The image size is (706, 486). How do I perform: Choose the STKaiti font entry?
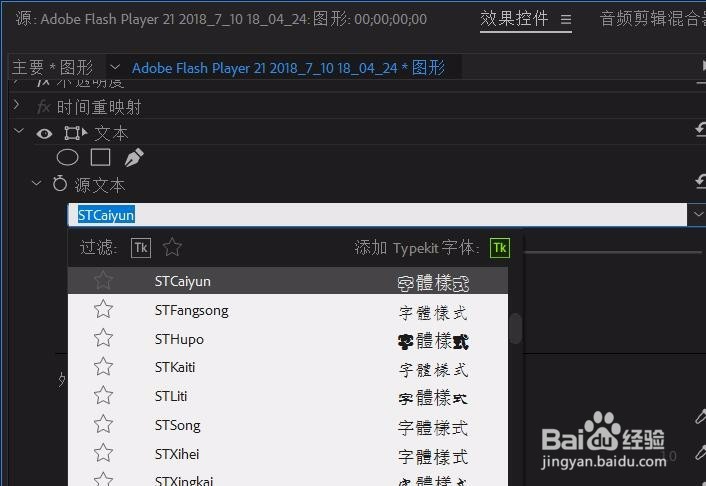tap(288, 368)
